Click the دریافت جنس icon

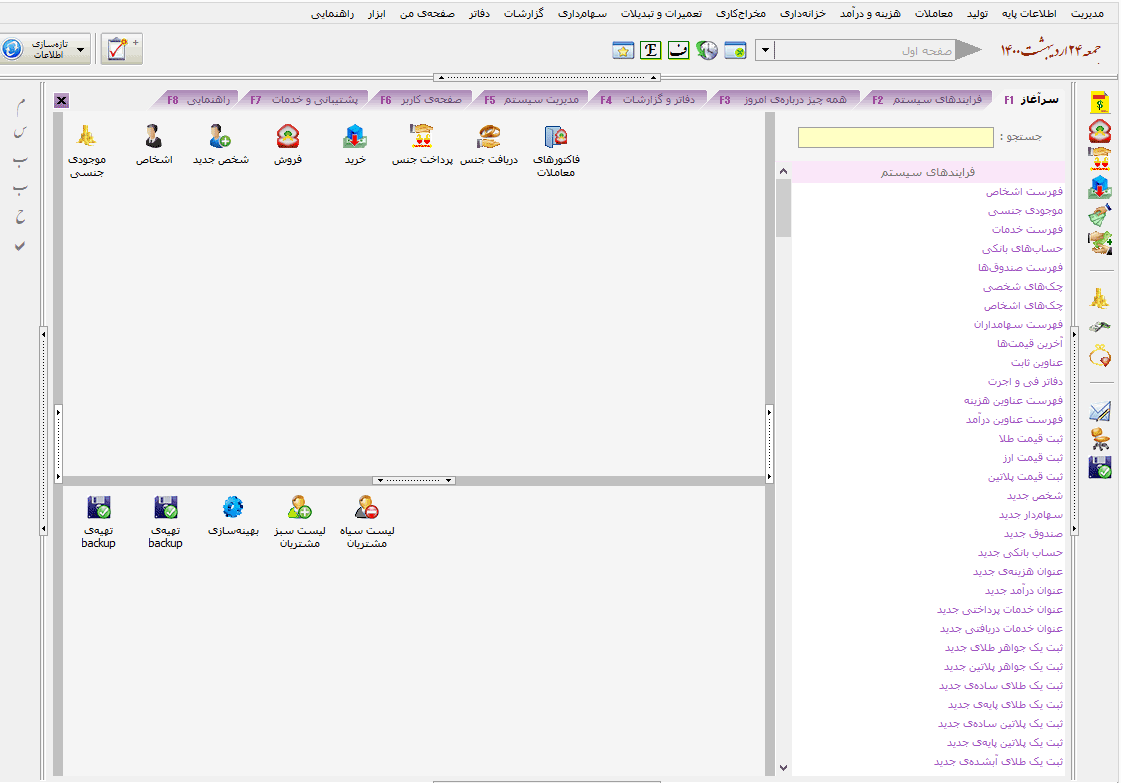pyautogui.click(x=489, y=137)
